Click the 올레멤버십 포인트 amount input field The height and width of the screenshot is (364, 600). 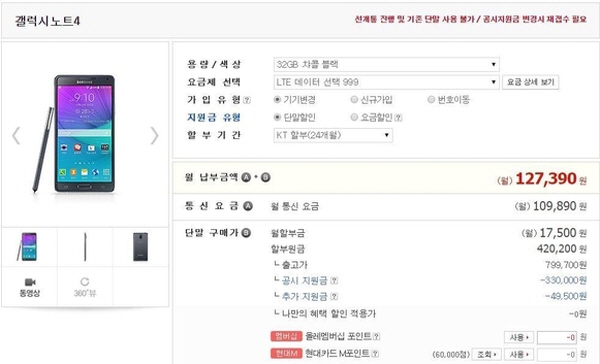(557, 337)
